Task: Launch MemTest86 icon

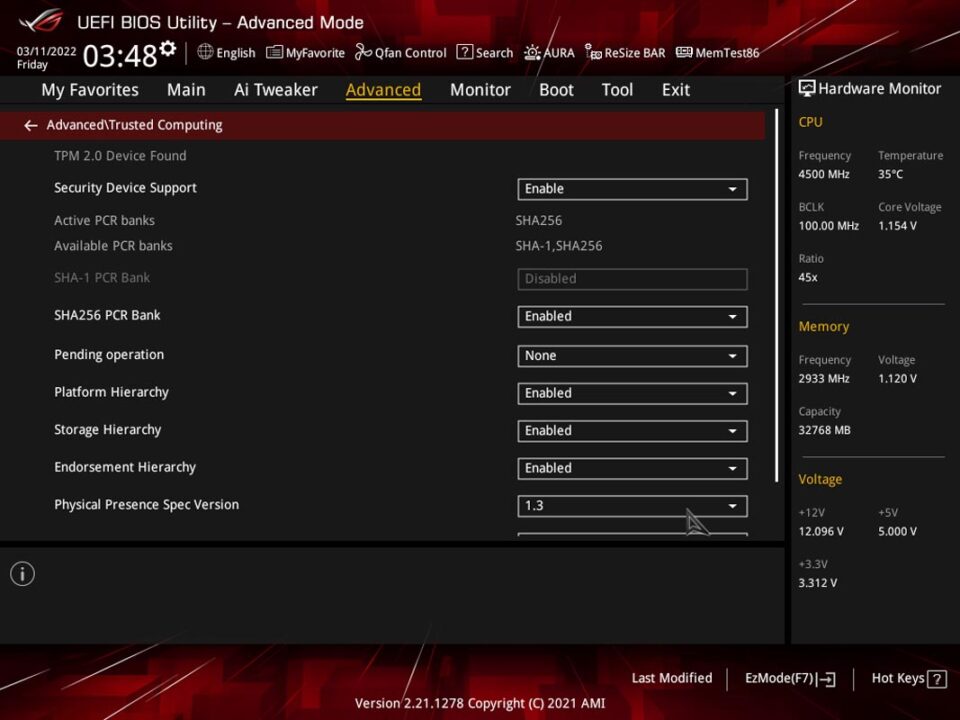Action: 684,52
